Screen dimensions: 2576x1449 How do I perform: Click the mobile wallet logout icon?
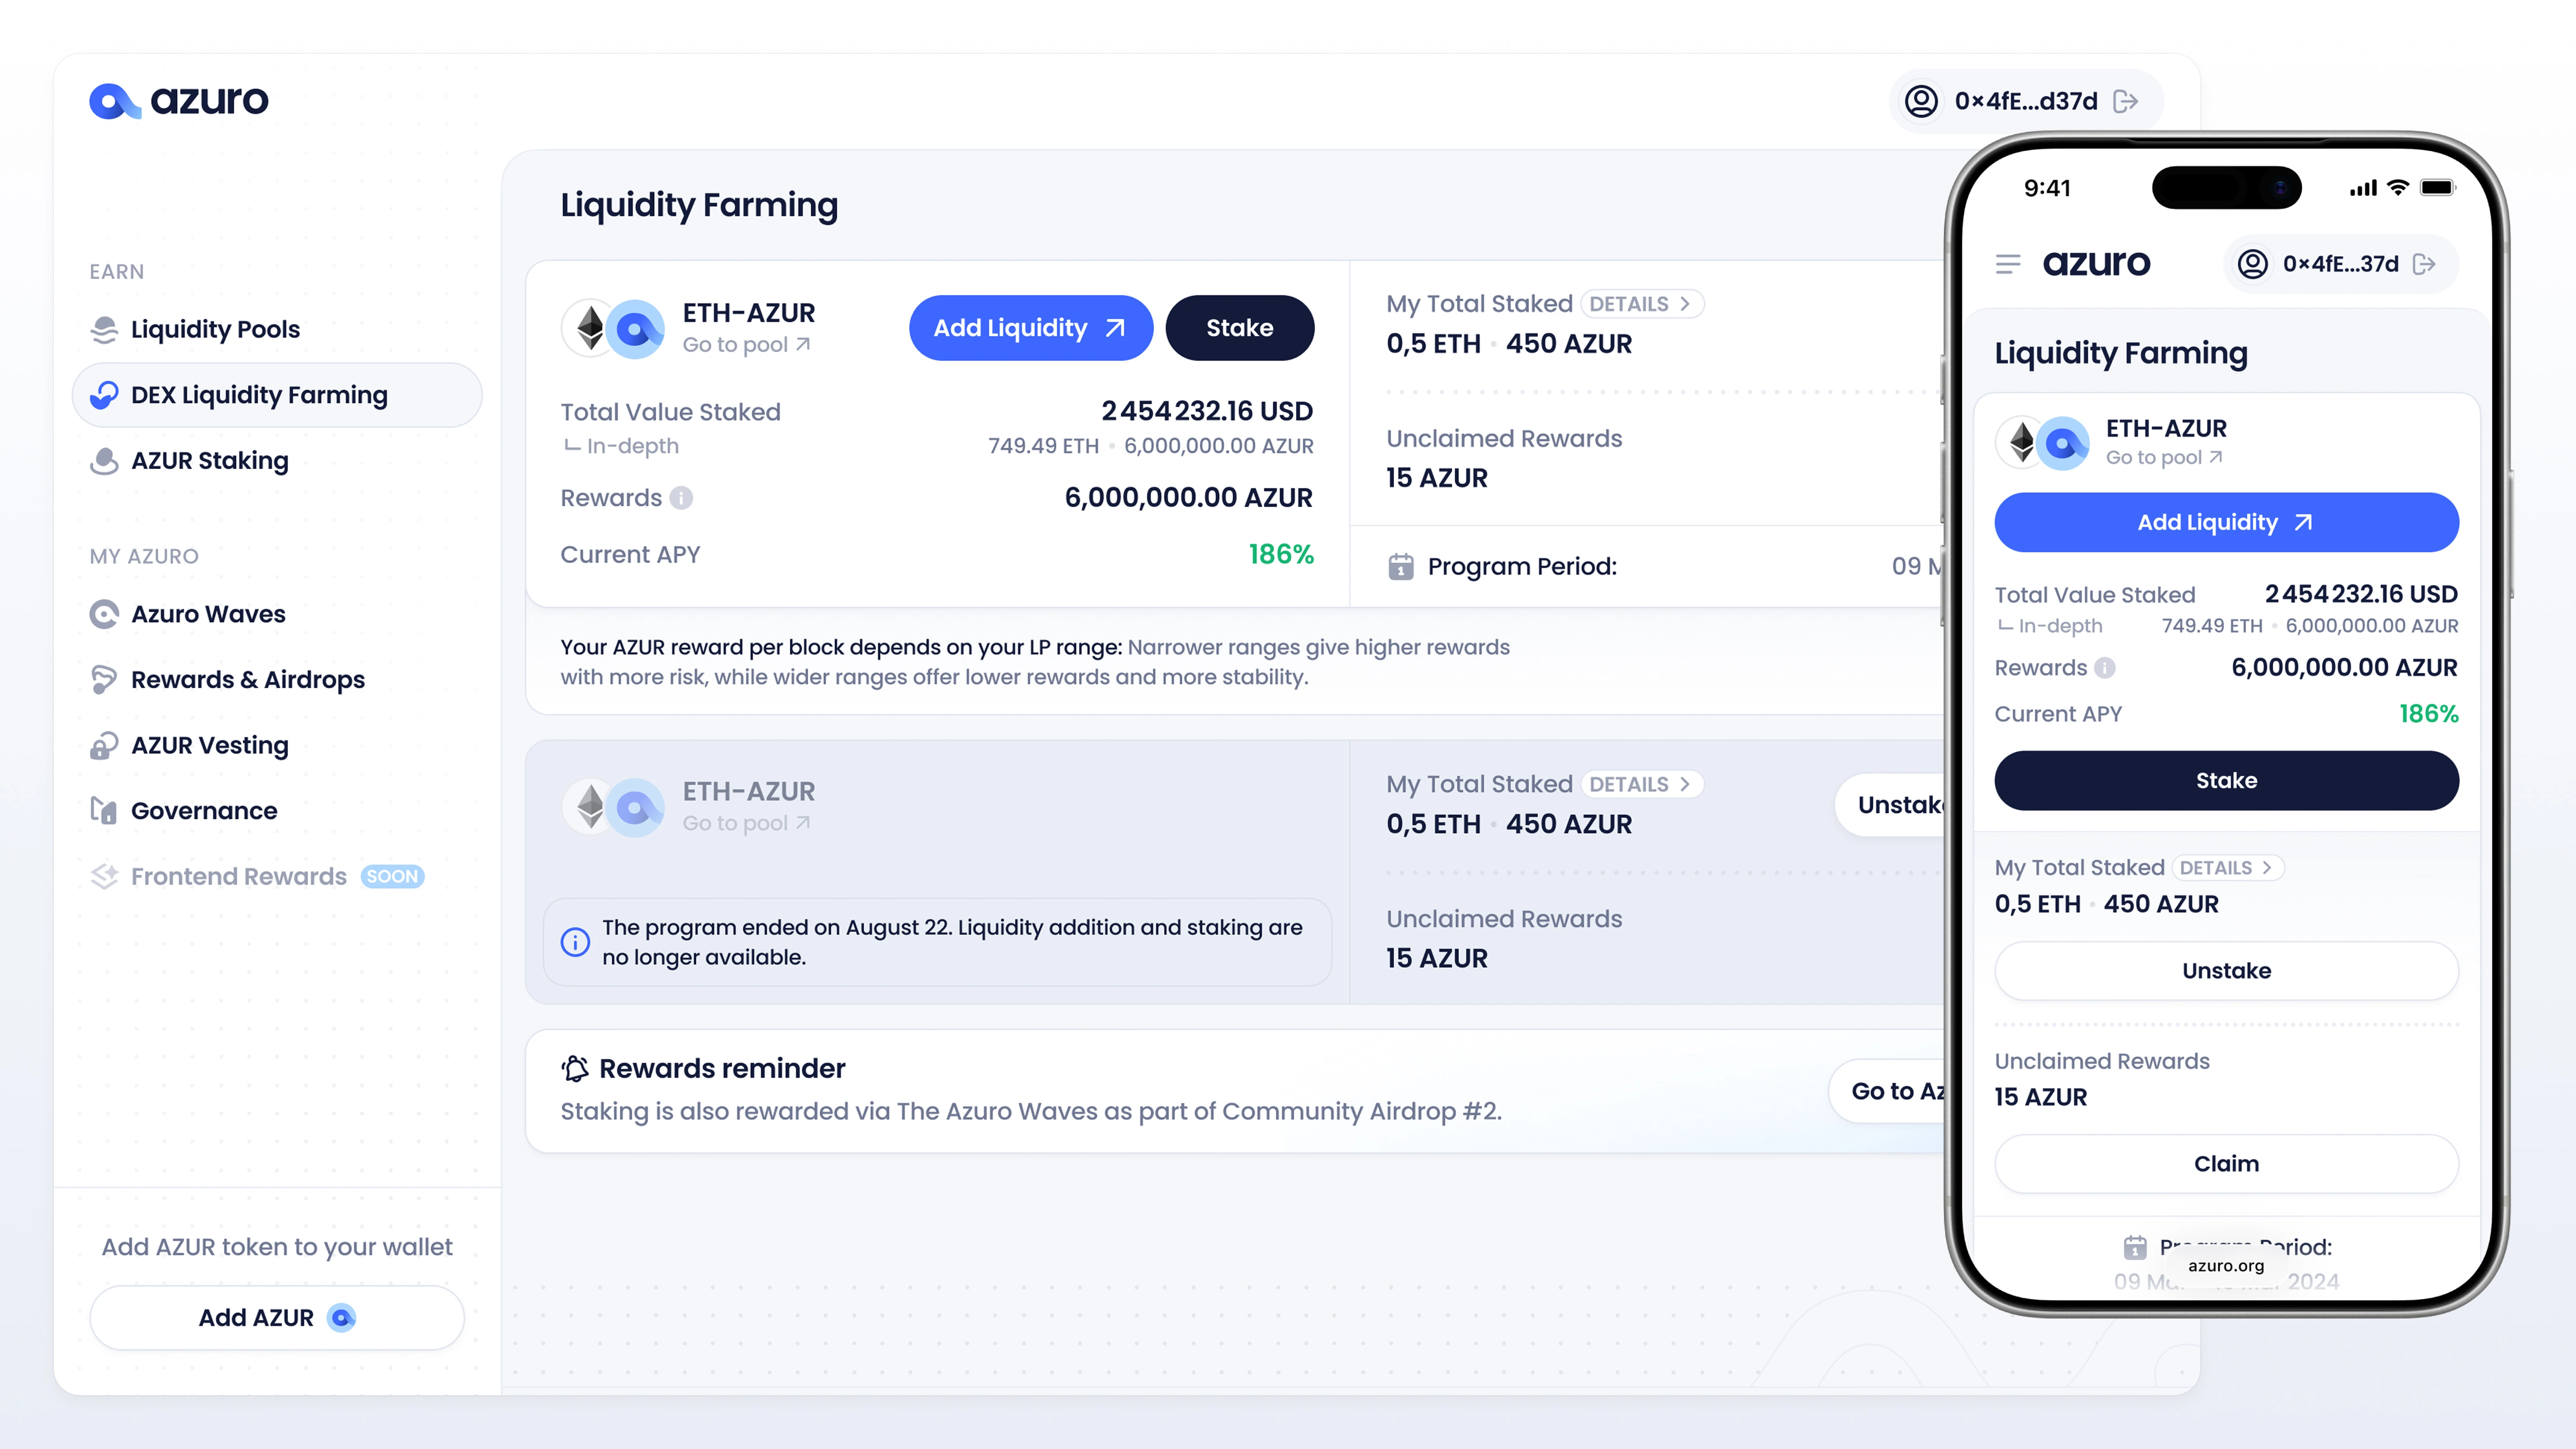click(x=2424, y=264)
